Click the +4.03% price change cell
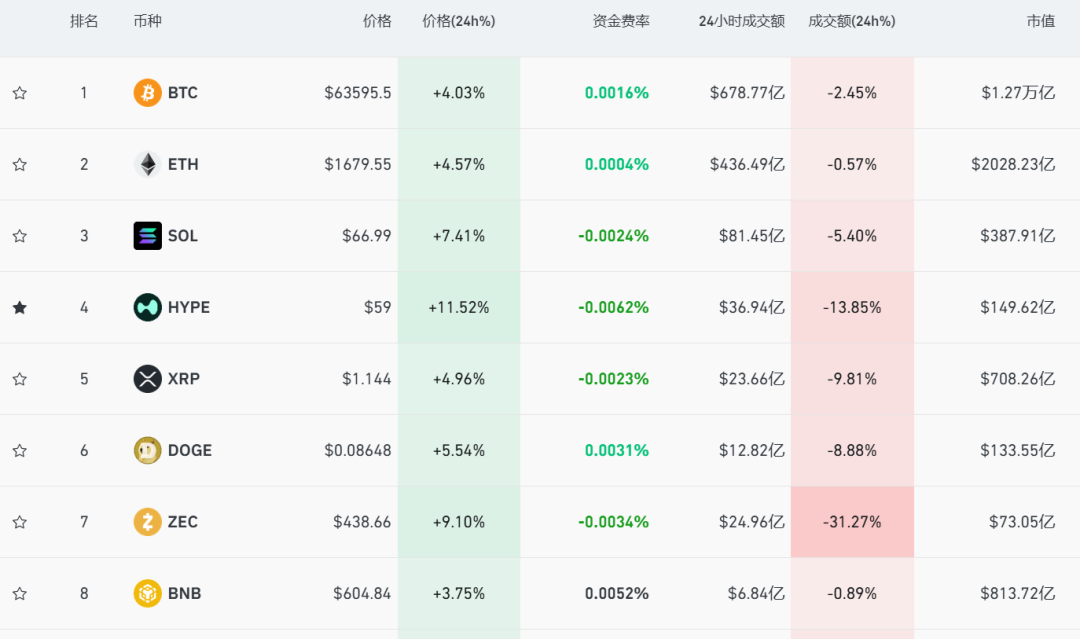The height and width of the screenshot is (639, 1080). tap(459, 93)
